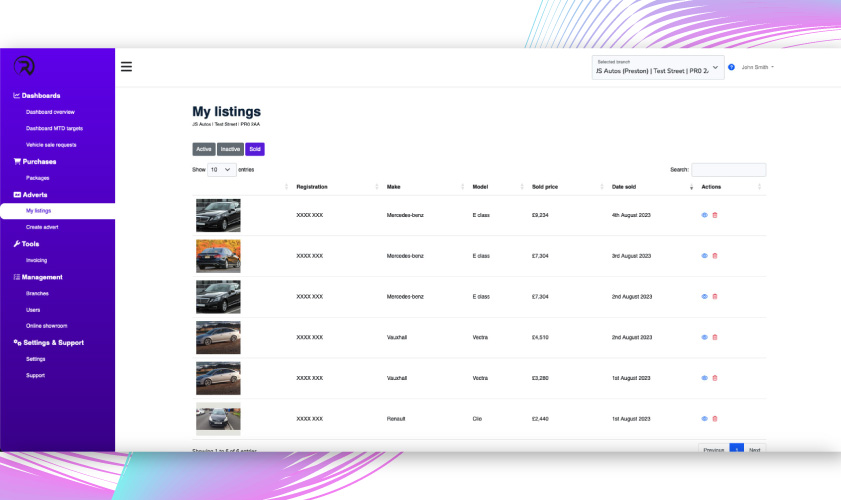Open Create advert in the sidebar

click(42, 227)
